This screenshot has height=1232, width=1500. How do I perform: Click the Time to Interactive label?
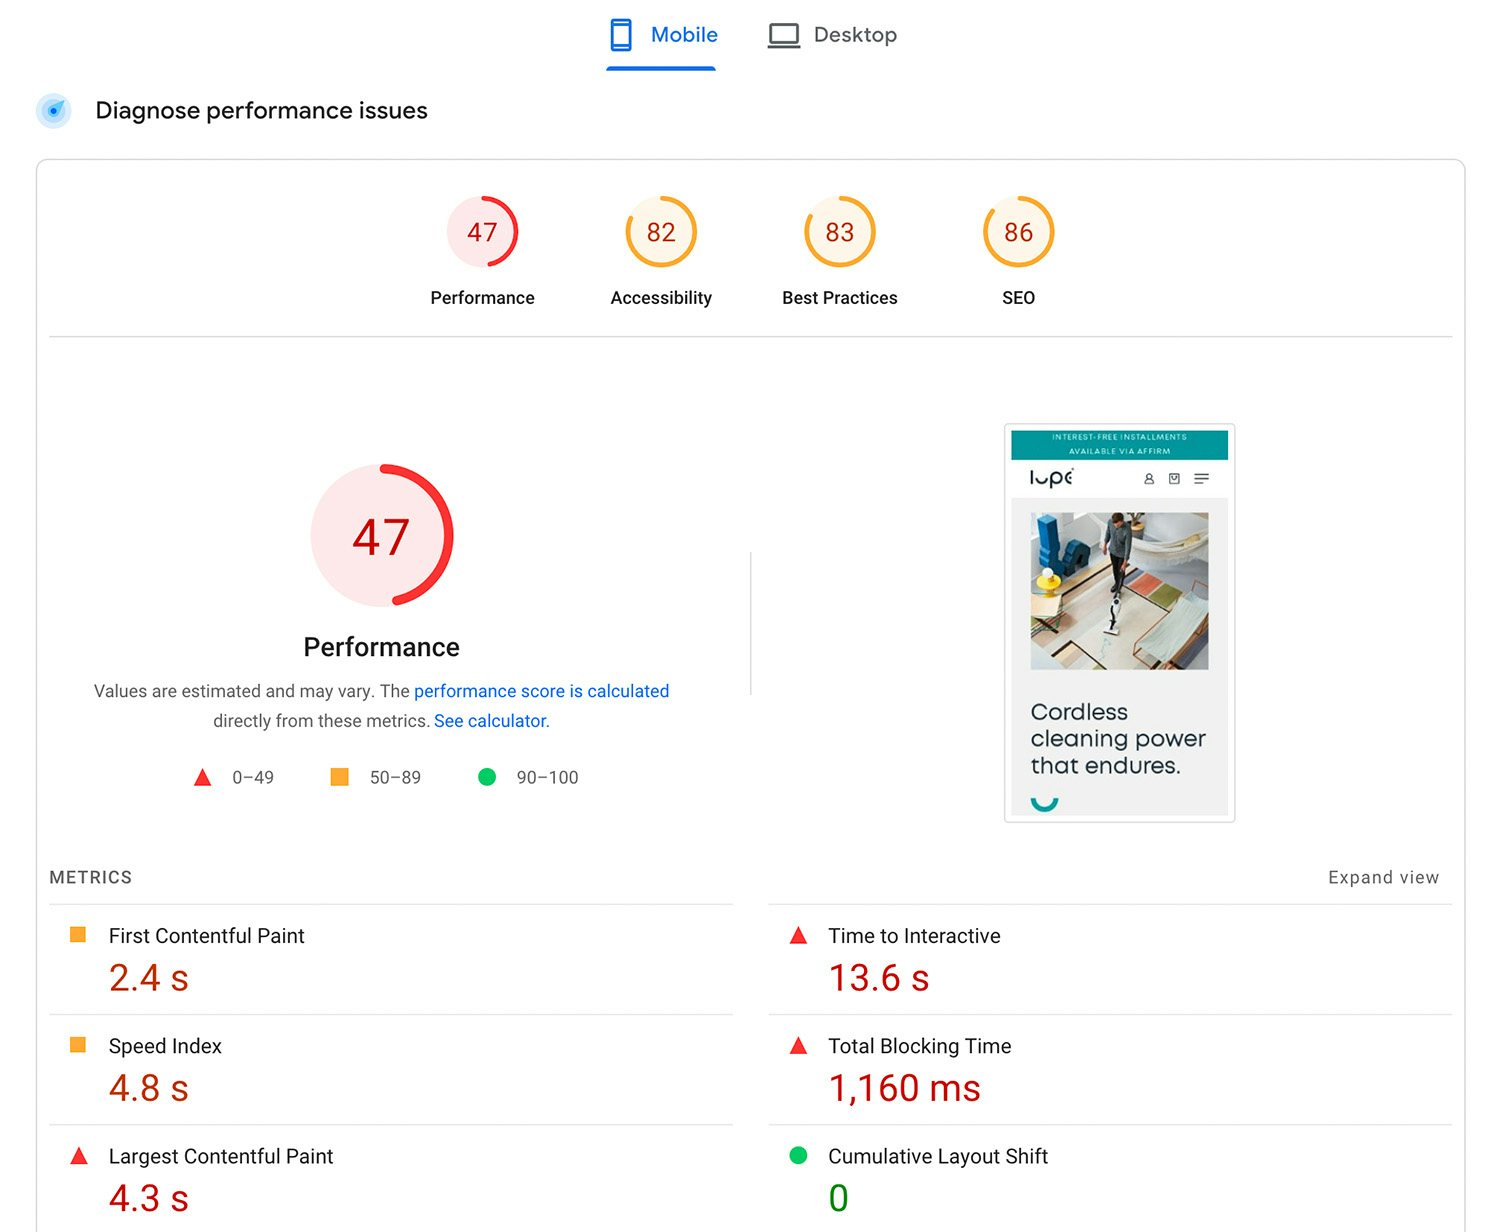click(914, 936)
